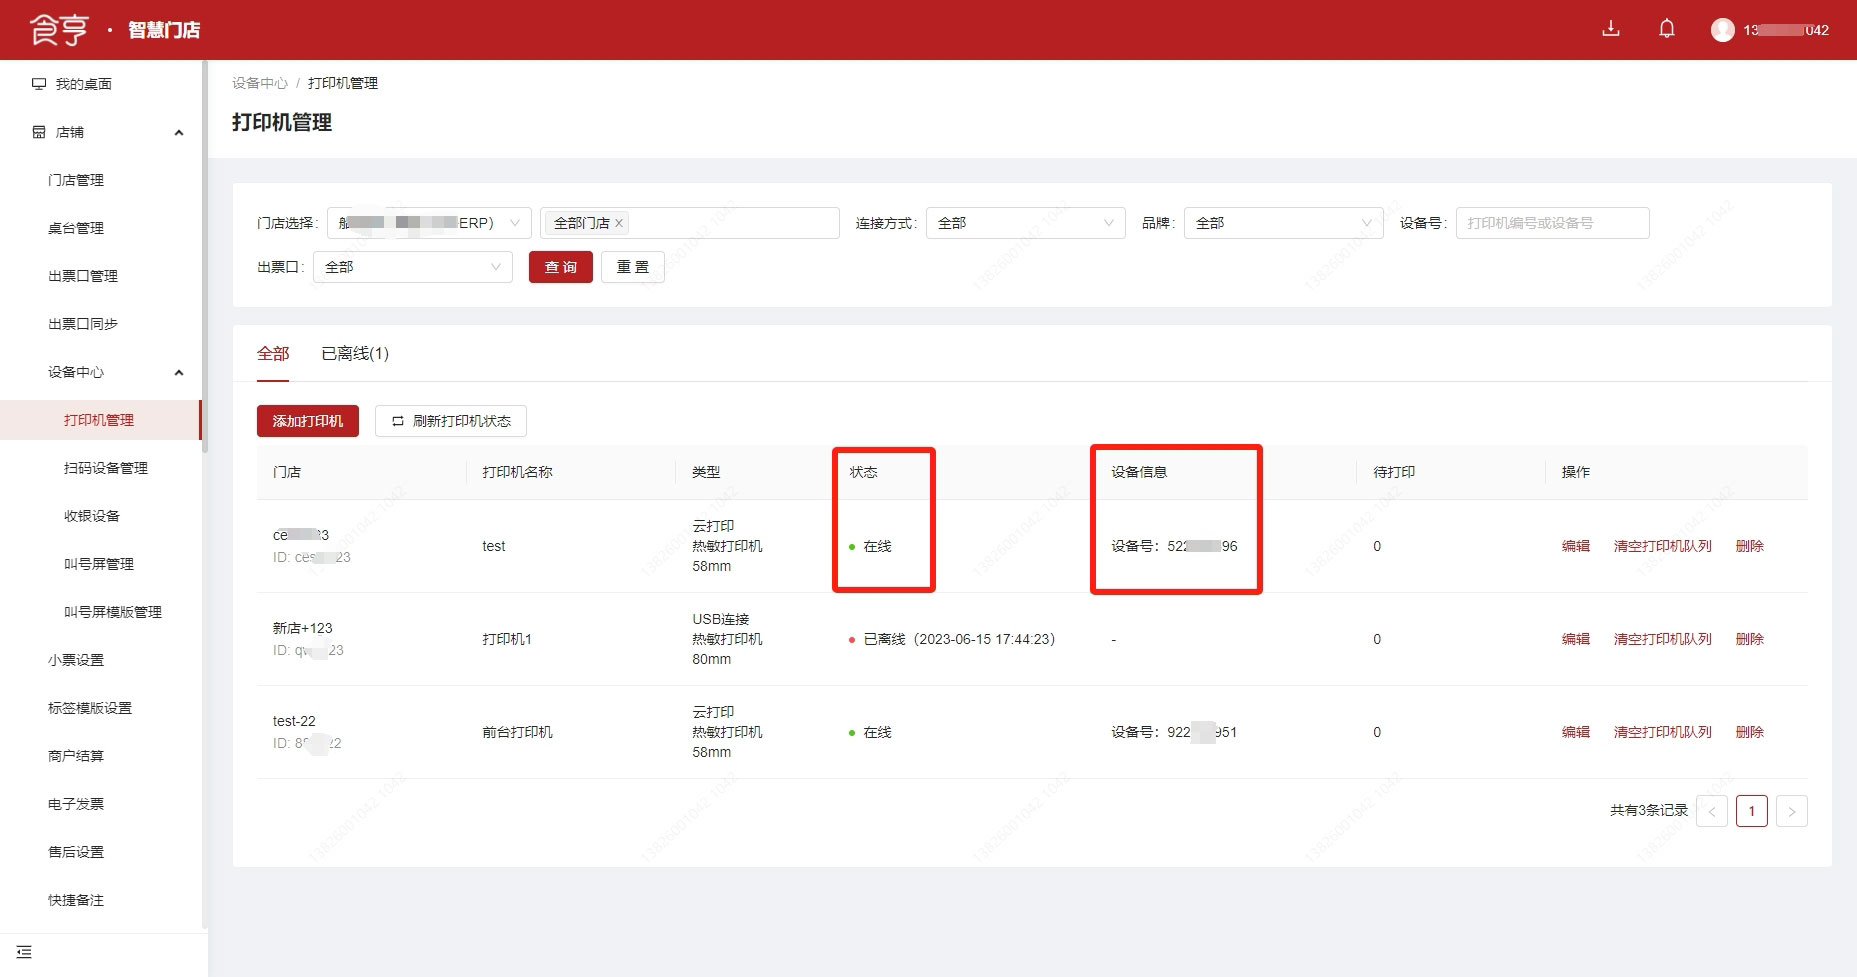The height and width of the screenshot is (977, 1857).
Task: Click the download icon in the header
Action: point(1610,29)
